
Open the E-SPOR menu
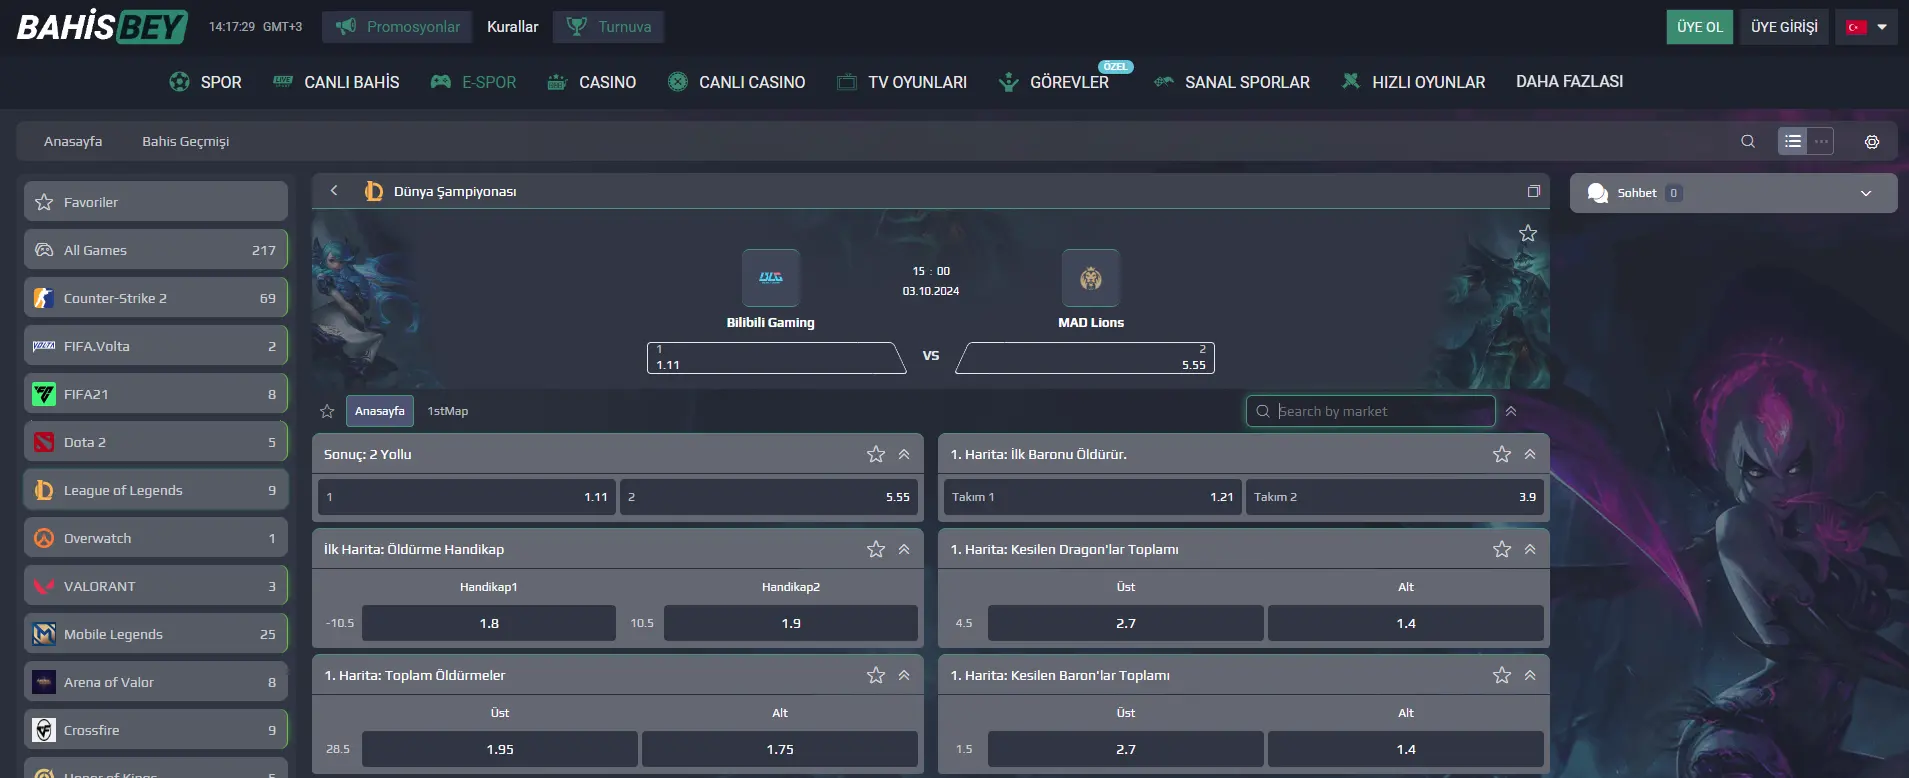[473, 82]
